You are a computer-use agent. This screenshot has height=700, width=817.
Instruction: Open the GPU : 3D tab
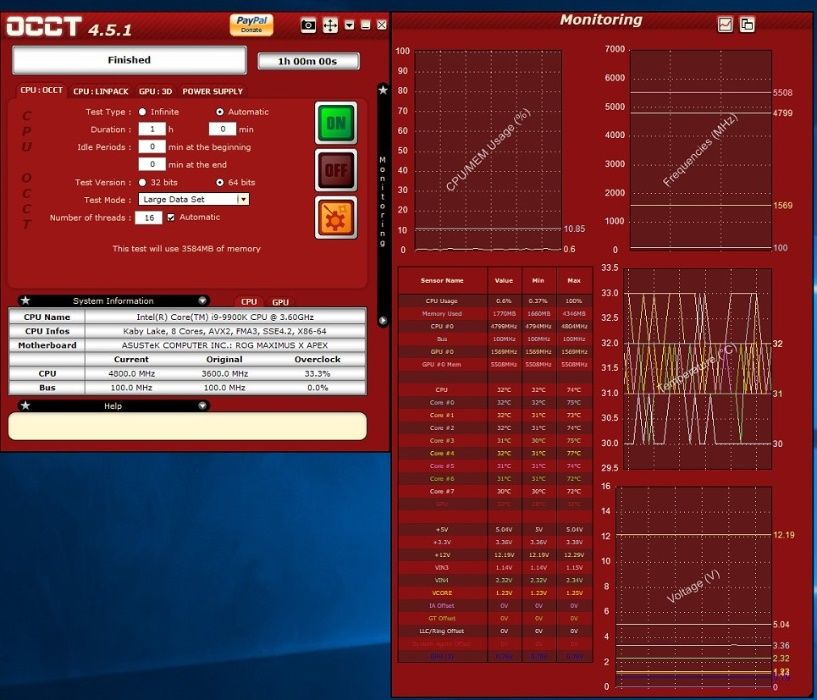[155, 91]
